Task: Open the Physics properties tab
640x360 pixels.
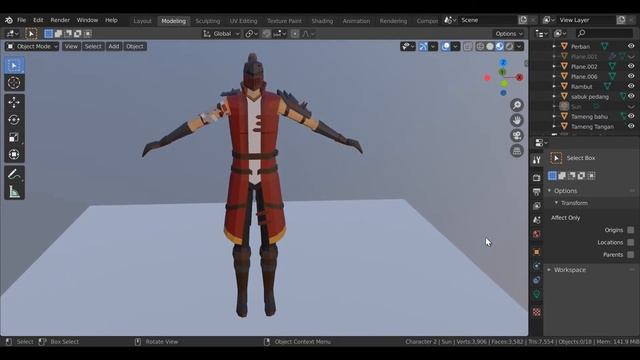Action: coord(537,266)
